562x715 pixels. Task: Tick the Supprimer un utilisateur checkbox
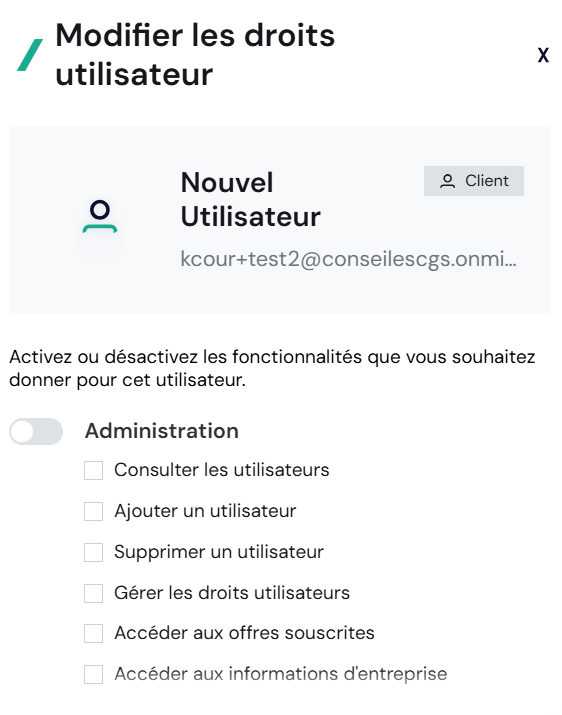pyautogui.click(x=93, y=552)
